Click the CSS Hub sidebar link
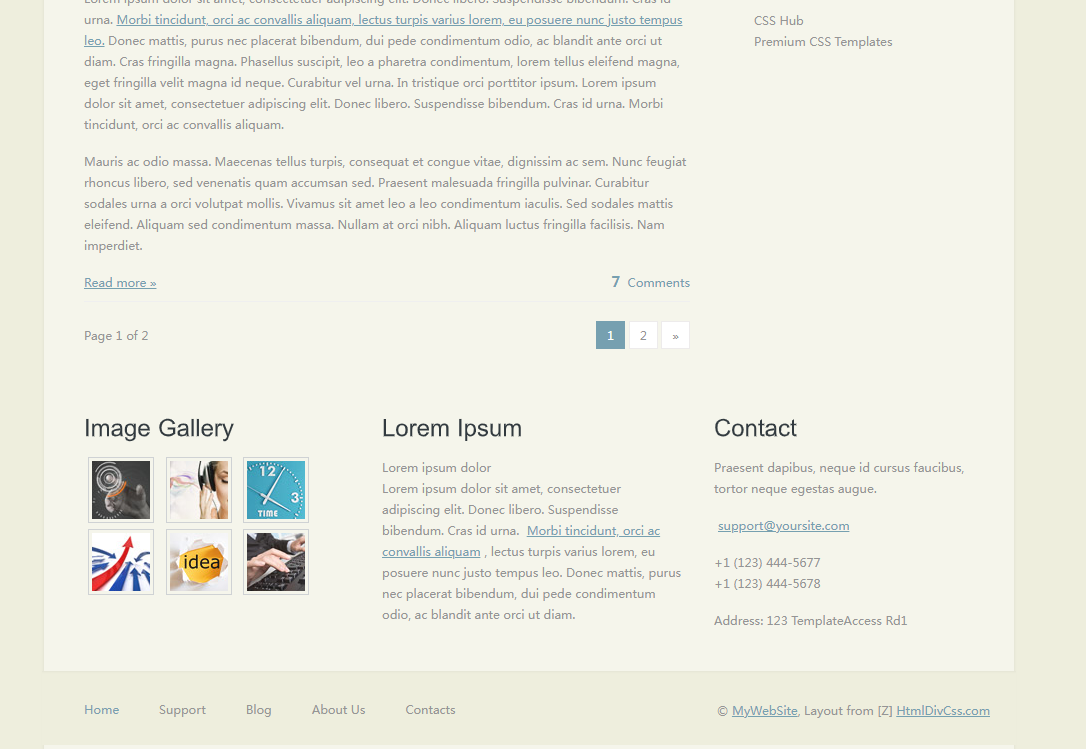The image size is (1086, 749). (x=778, y=21)
